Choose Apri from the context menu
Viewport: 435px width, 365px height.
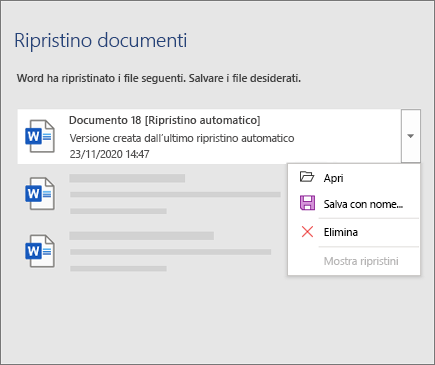click(354, 178)
